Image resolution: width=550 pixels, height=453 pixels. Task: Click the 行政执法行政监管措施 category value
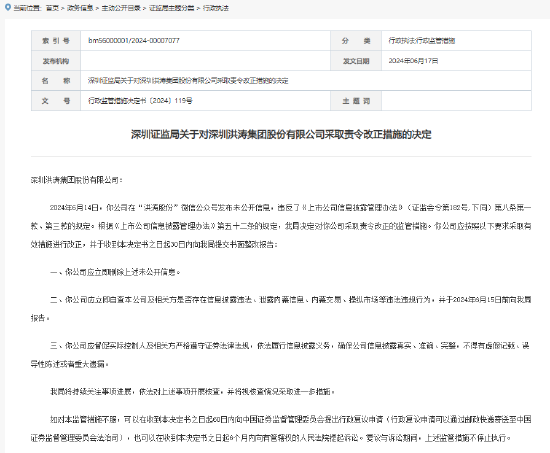coord(422,41)
